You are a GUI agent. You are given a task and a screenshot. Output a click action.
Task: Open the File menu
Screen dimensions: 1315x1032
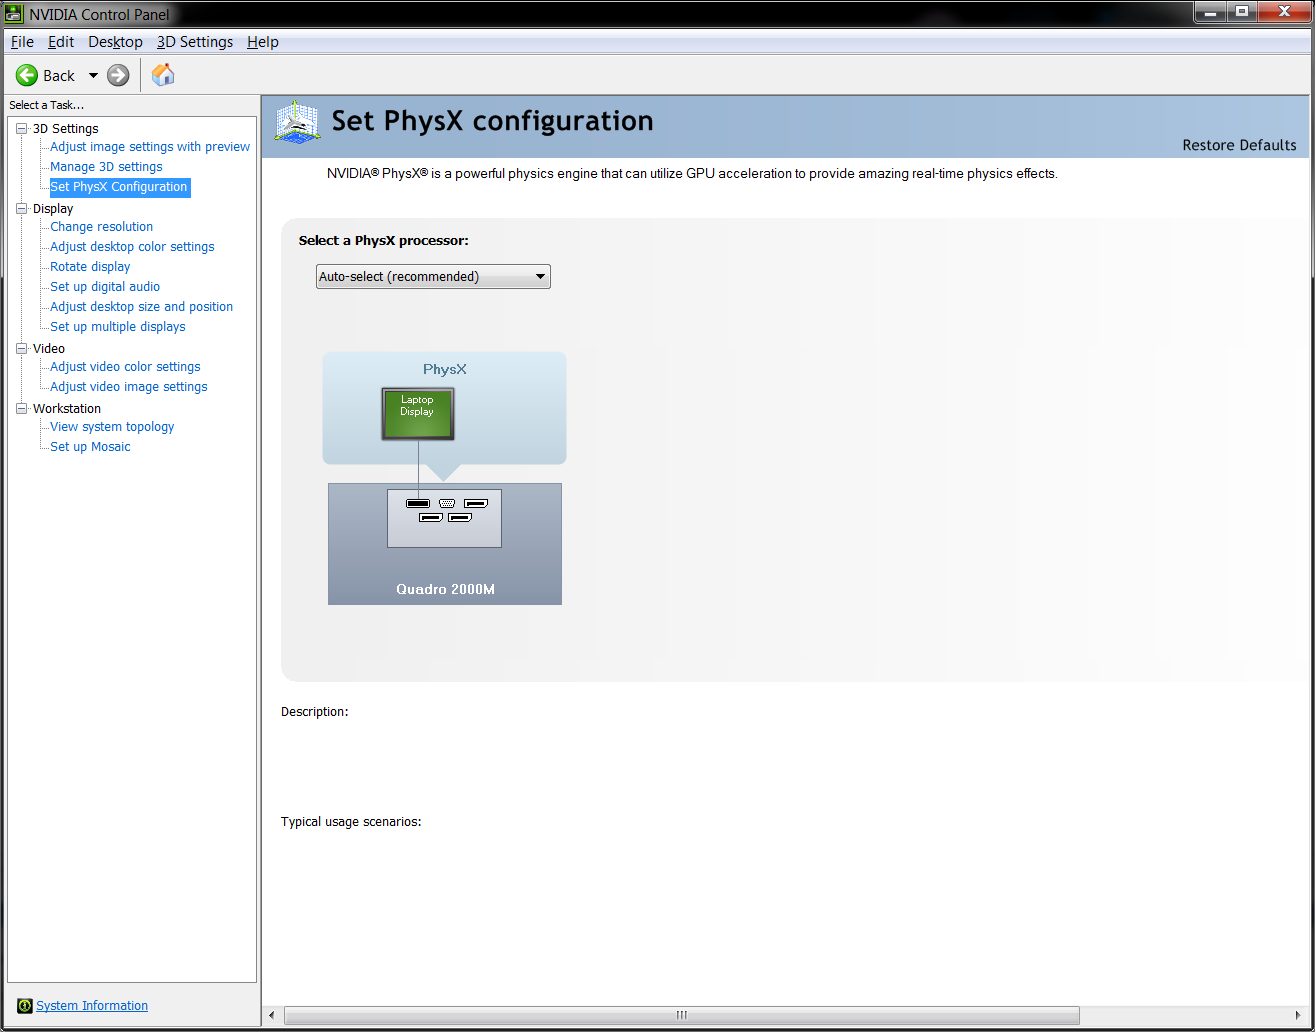point(22,42)
